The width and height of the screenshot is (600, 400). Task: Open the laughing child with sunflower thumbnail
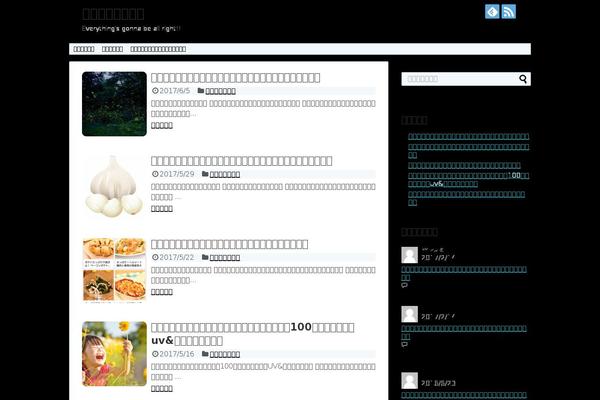pos(114,354)
